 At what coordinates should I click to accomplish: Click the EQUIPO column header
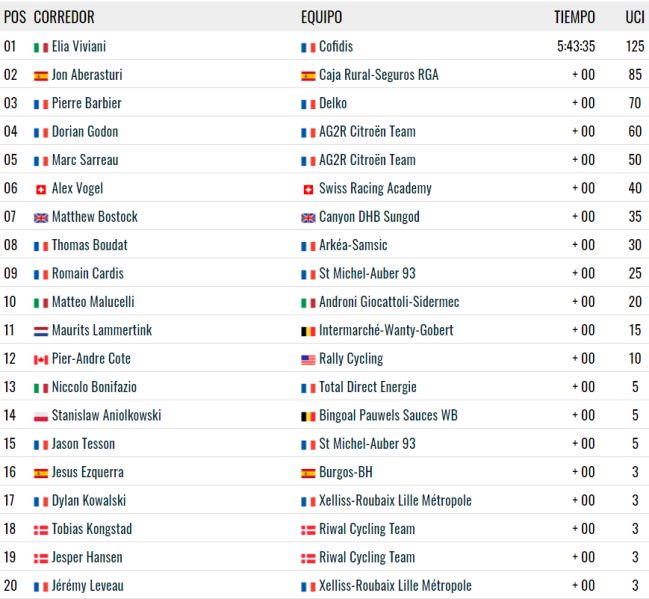pyautogui.click(x=322, y=17)
